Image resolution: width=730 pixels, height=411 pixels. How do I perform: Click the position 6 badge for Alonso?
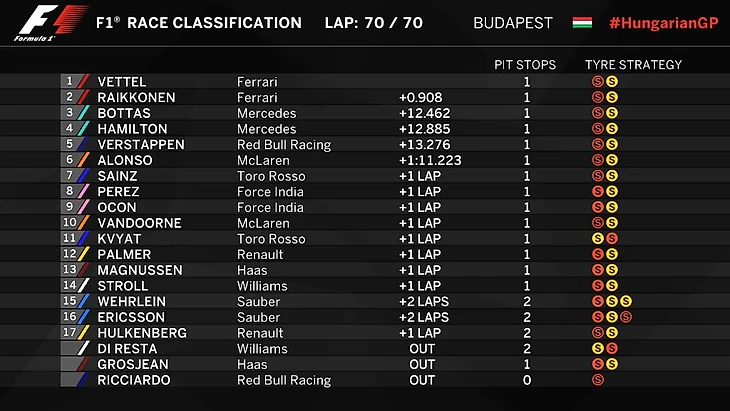[69, 160]
